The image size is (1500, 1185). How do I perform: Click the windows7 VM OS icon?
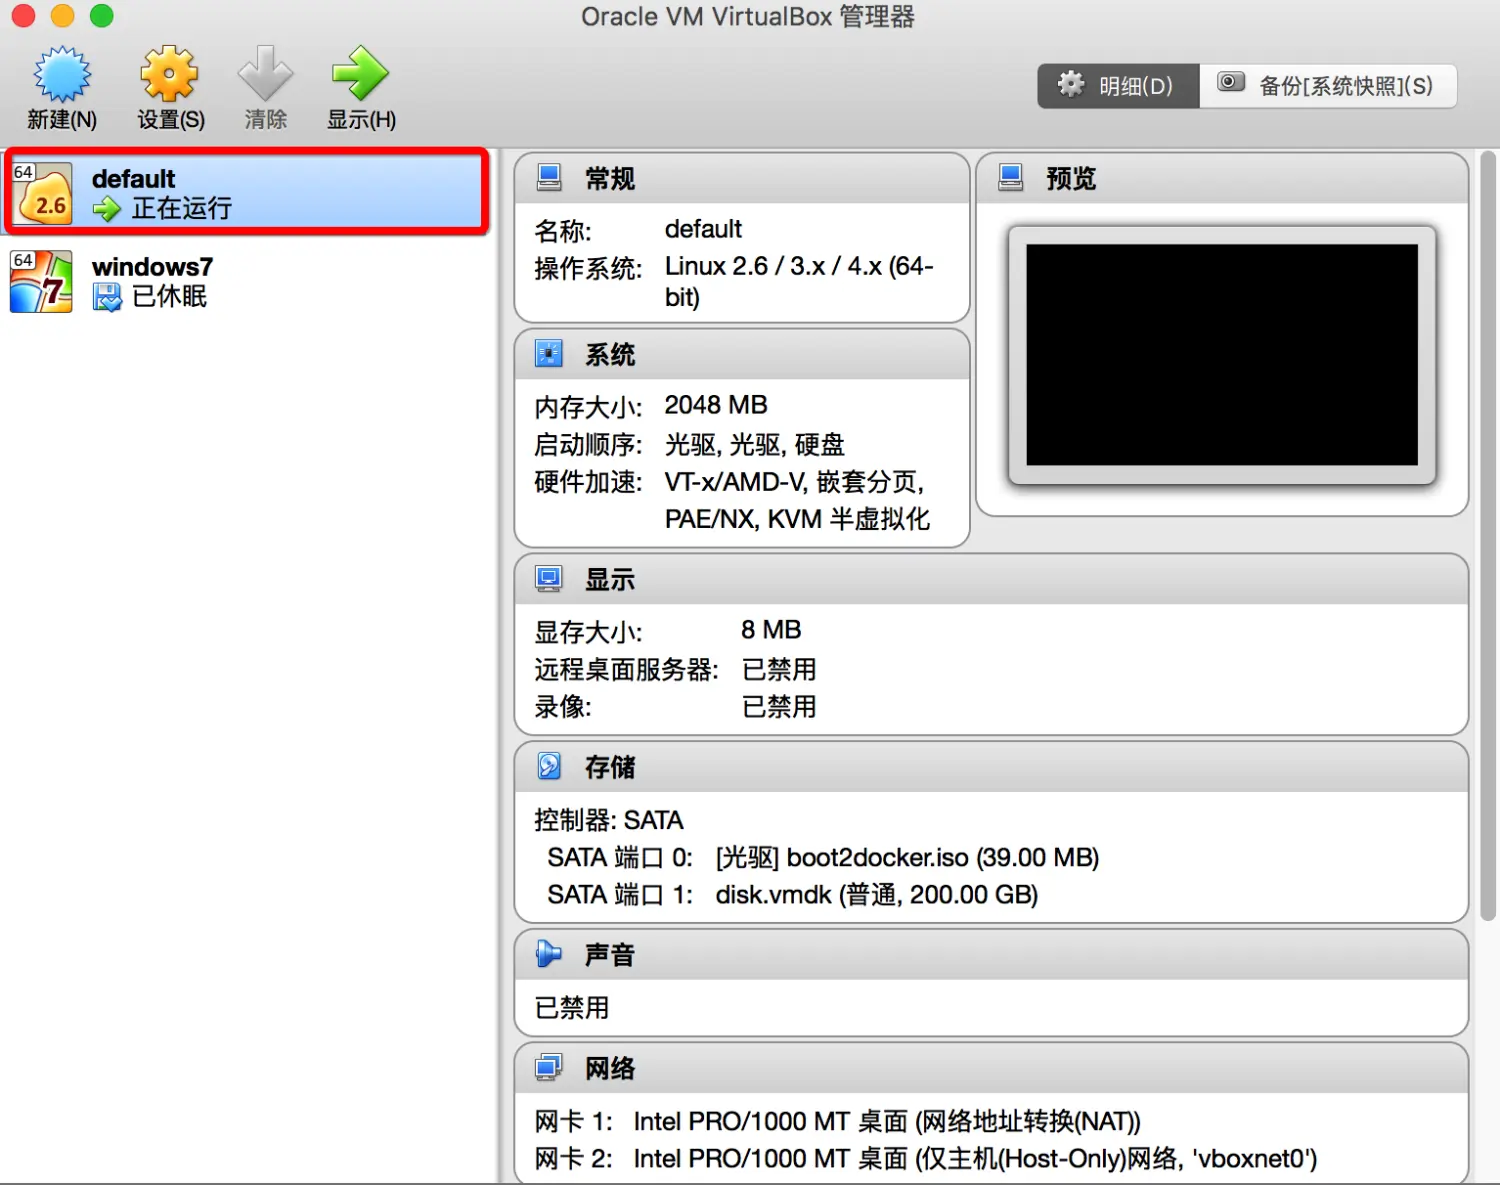pos(41,281)
